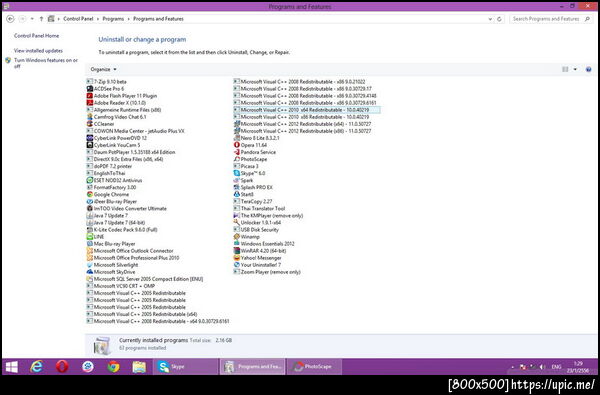Select Java 7 Update 7 (64-bit)
The image size is (600, 395).
[116, 222]
